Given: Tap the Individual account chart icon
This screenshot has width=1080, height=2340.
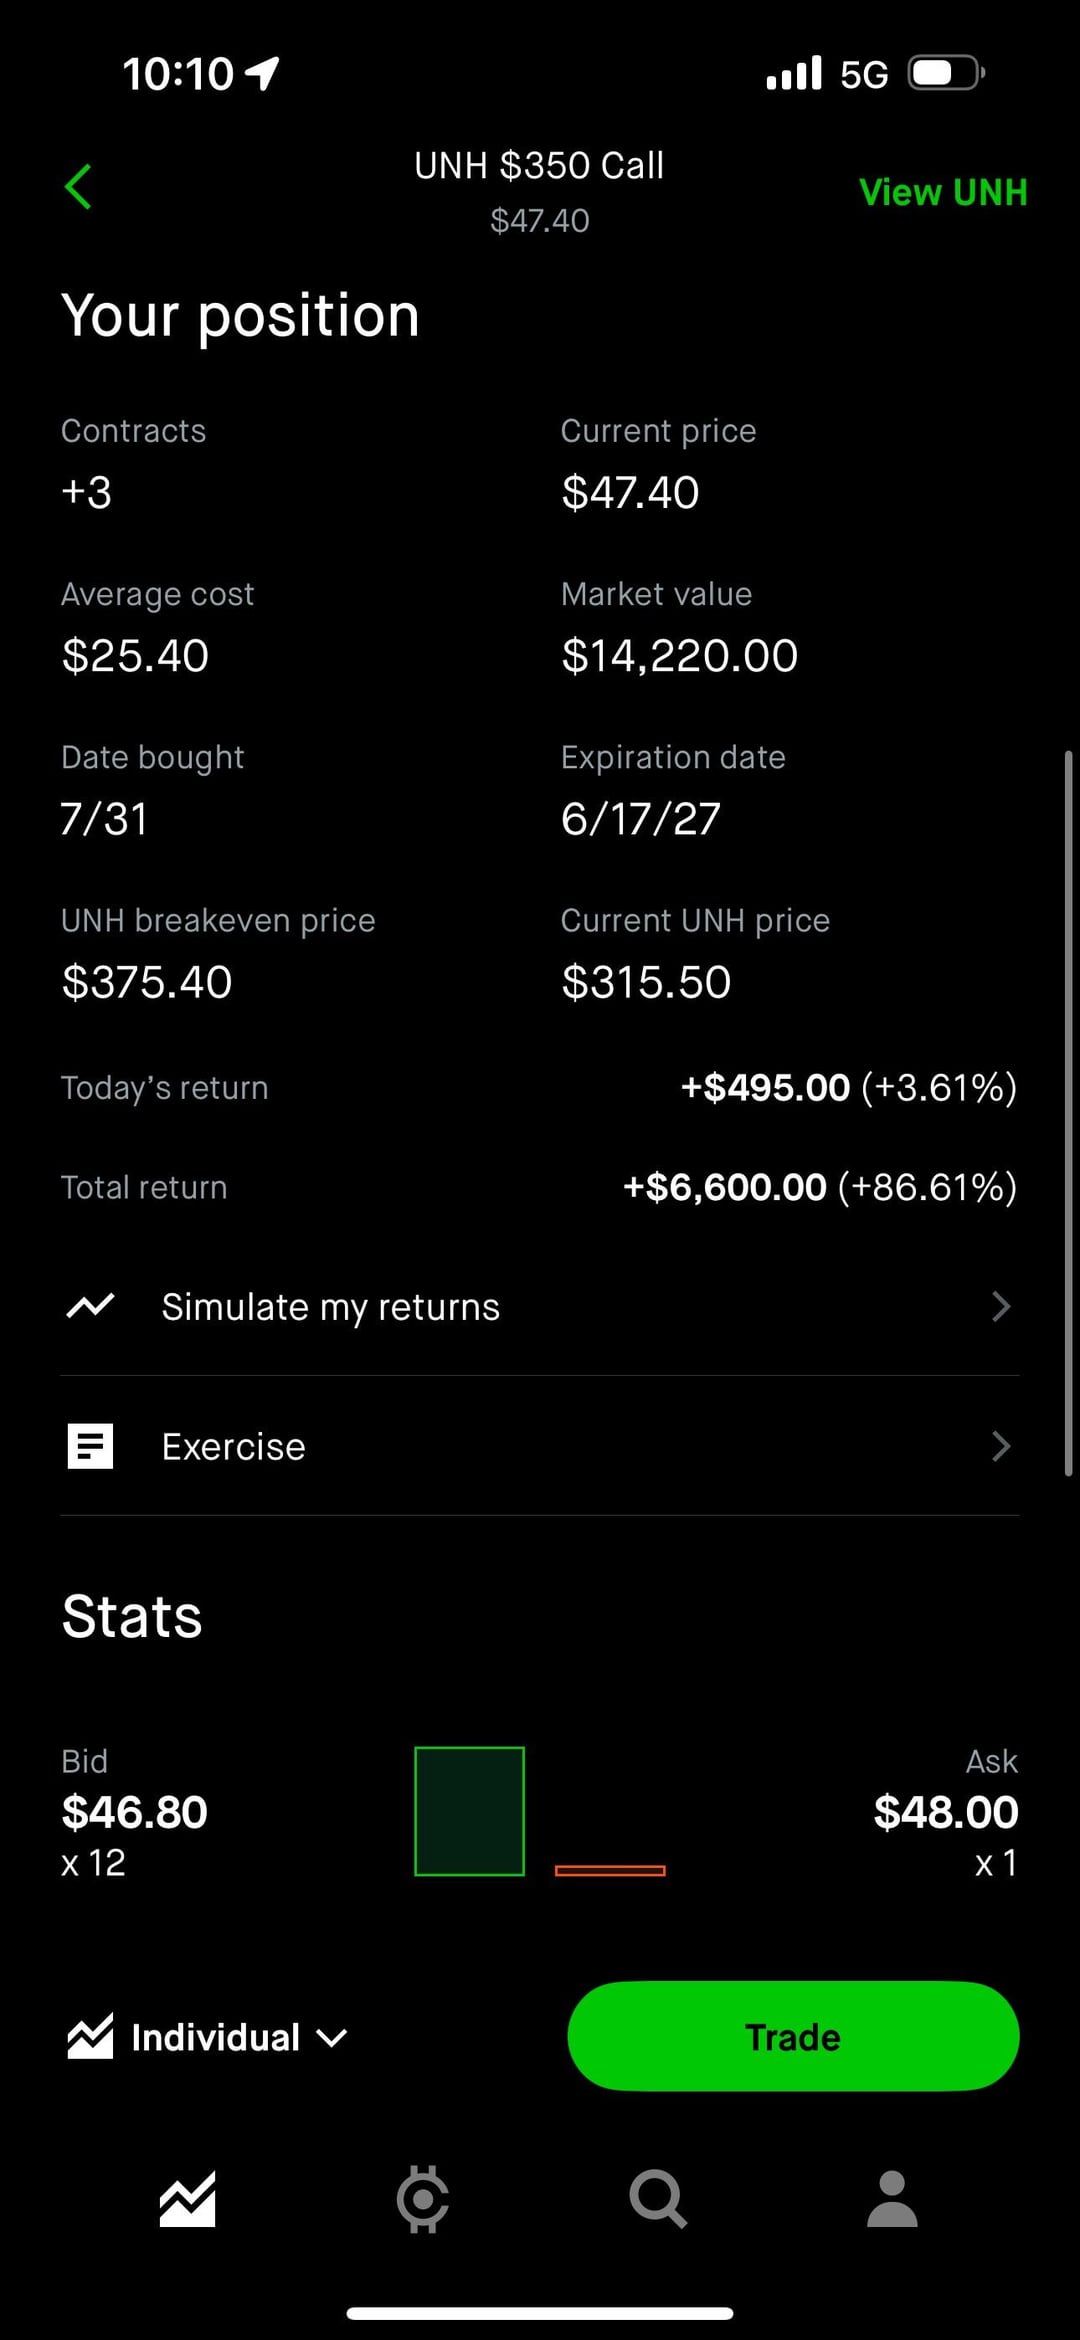Looking at the screenshot, I should pos(90,2037).
